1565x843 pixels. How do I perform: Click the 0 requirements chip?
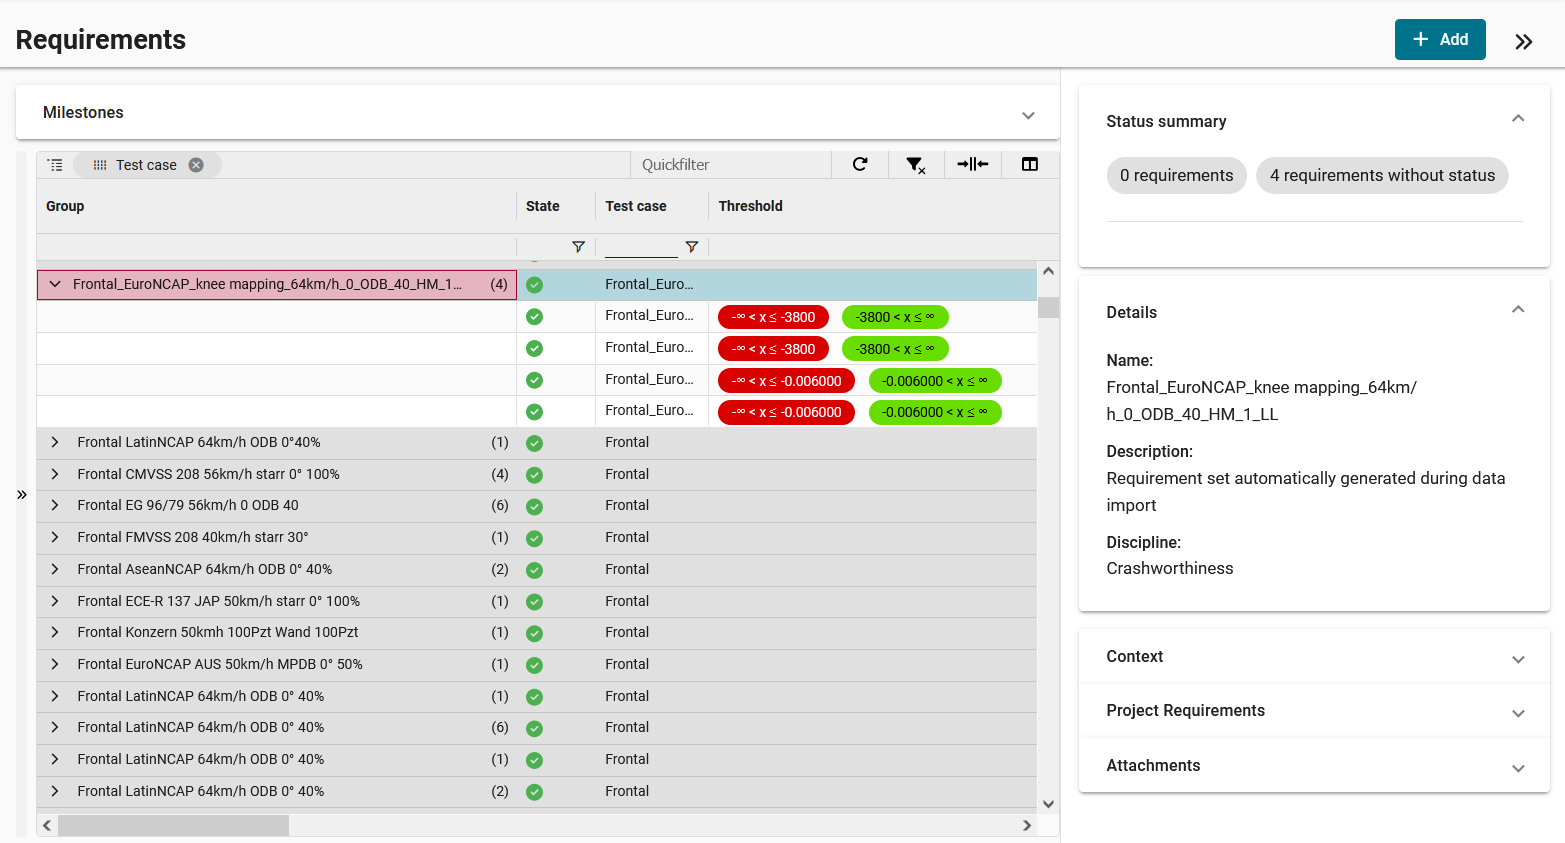click(1176, 175)
